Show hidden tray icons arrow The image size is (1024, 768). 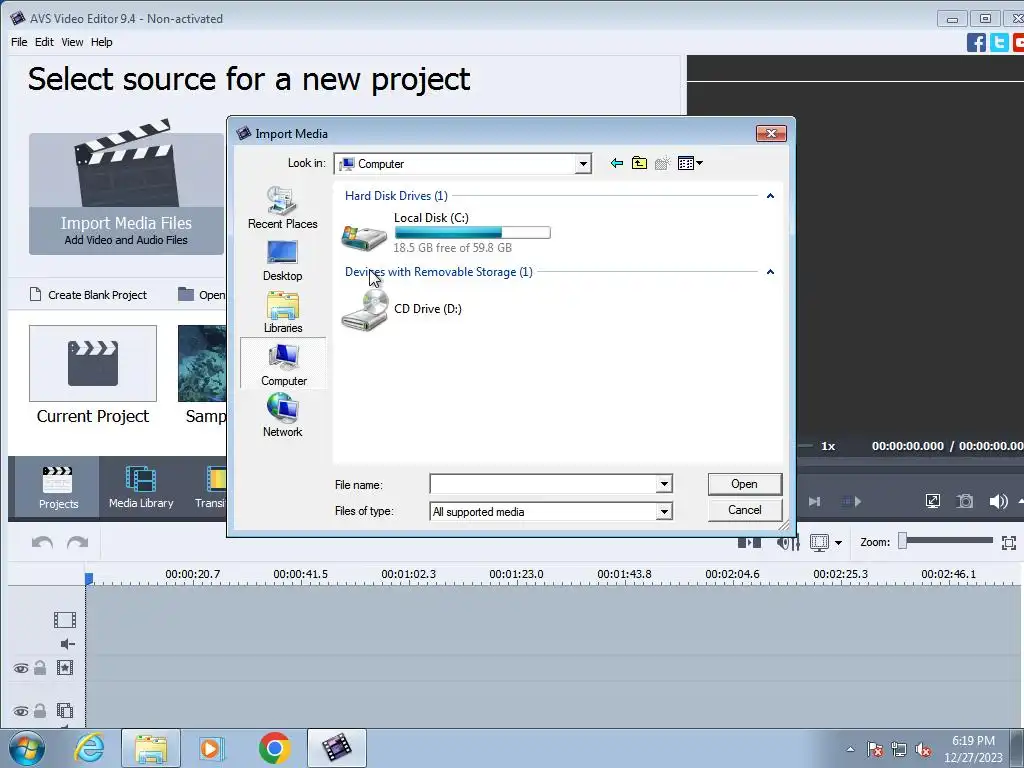pos(850,750)
